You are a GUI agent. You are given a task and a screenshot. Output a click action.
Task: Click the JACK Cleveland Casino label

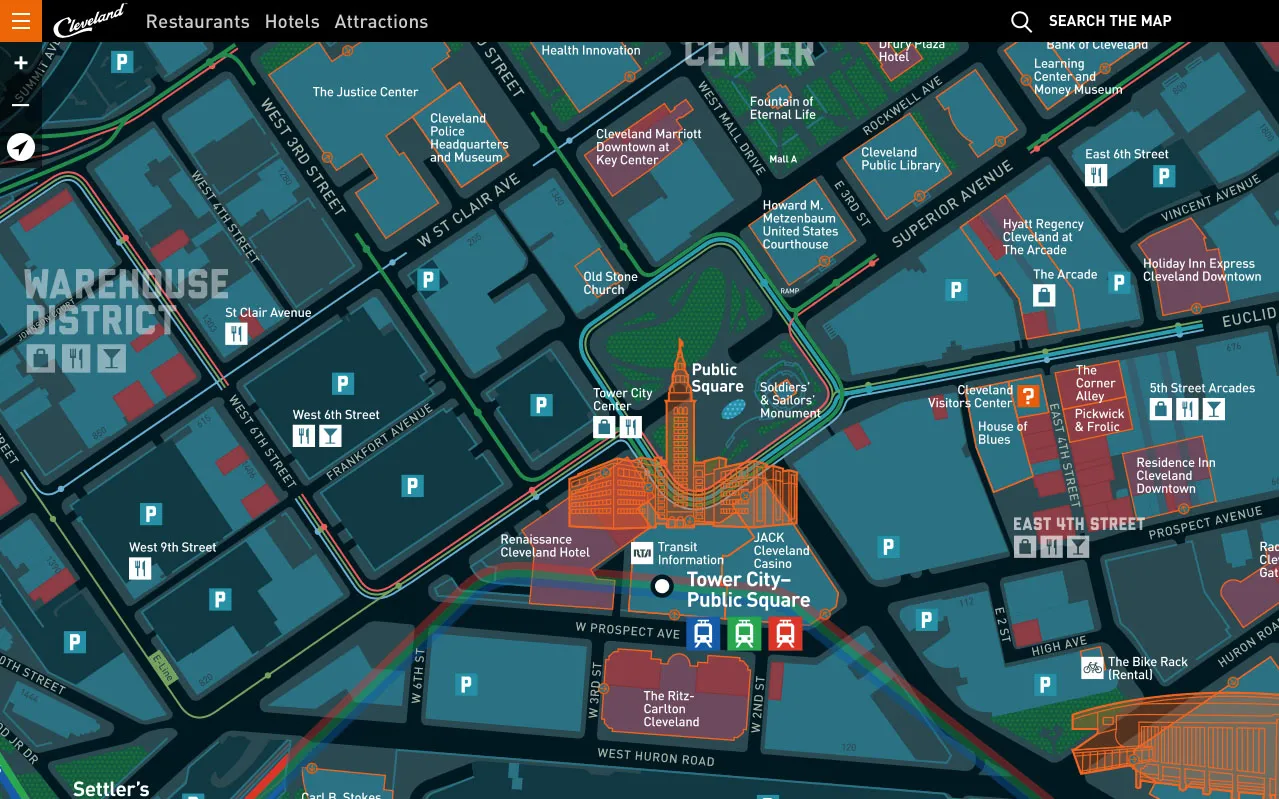pos(781,551)
